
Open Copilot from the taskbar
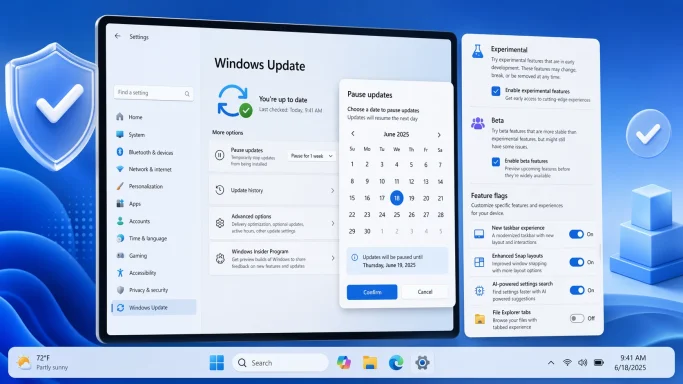click(344, 362)
